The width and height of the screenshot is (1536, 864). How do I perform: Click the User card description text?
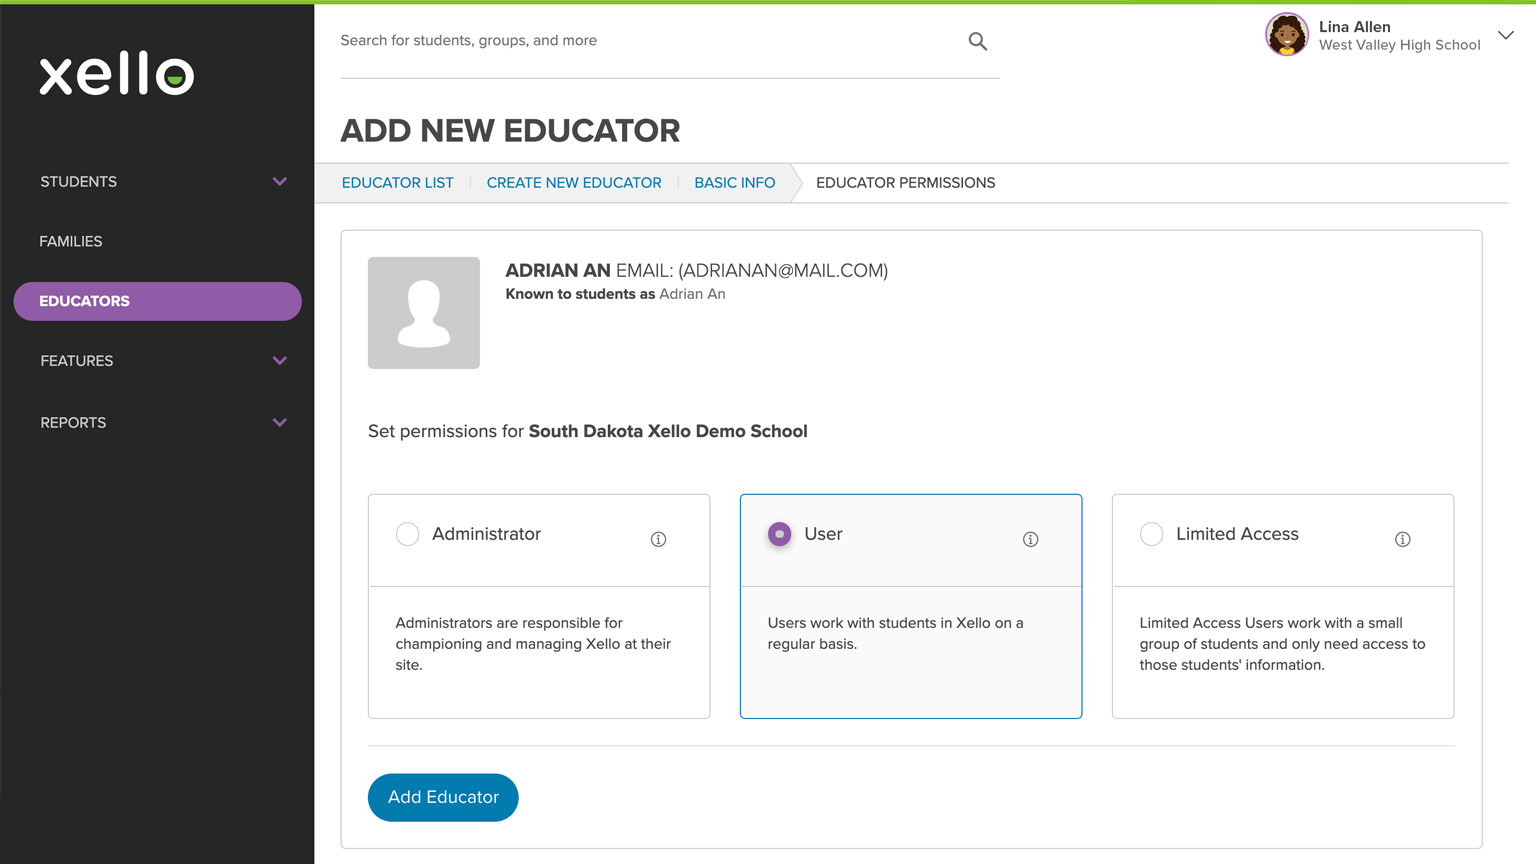[896, 633]
